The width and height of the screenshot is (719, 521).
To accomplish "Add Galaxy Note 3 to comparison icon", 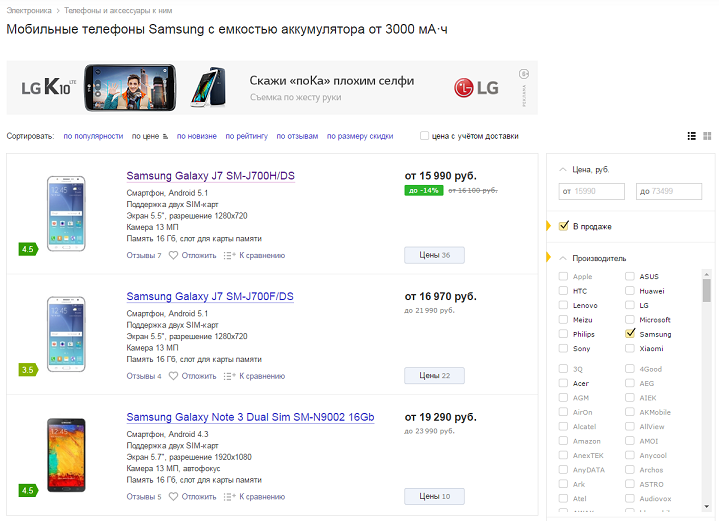I will pos(229,497).
